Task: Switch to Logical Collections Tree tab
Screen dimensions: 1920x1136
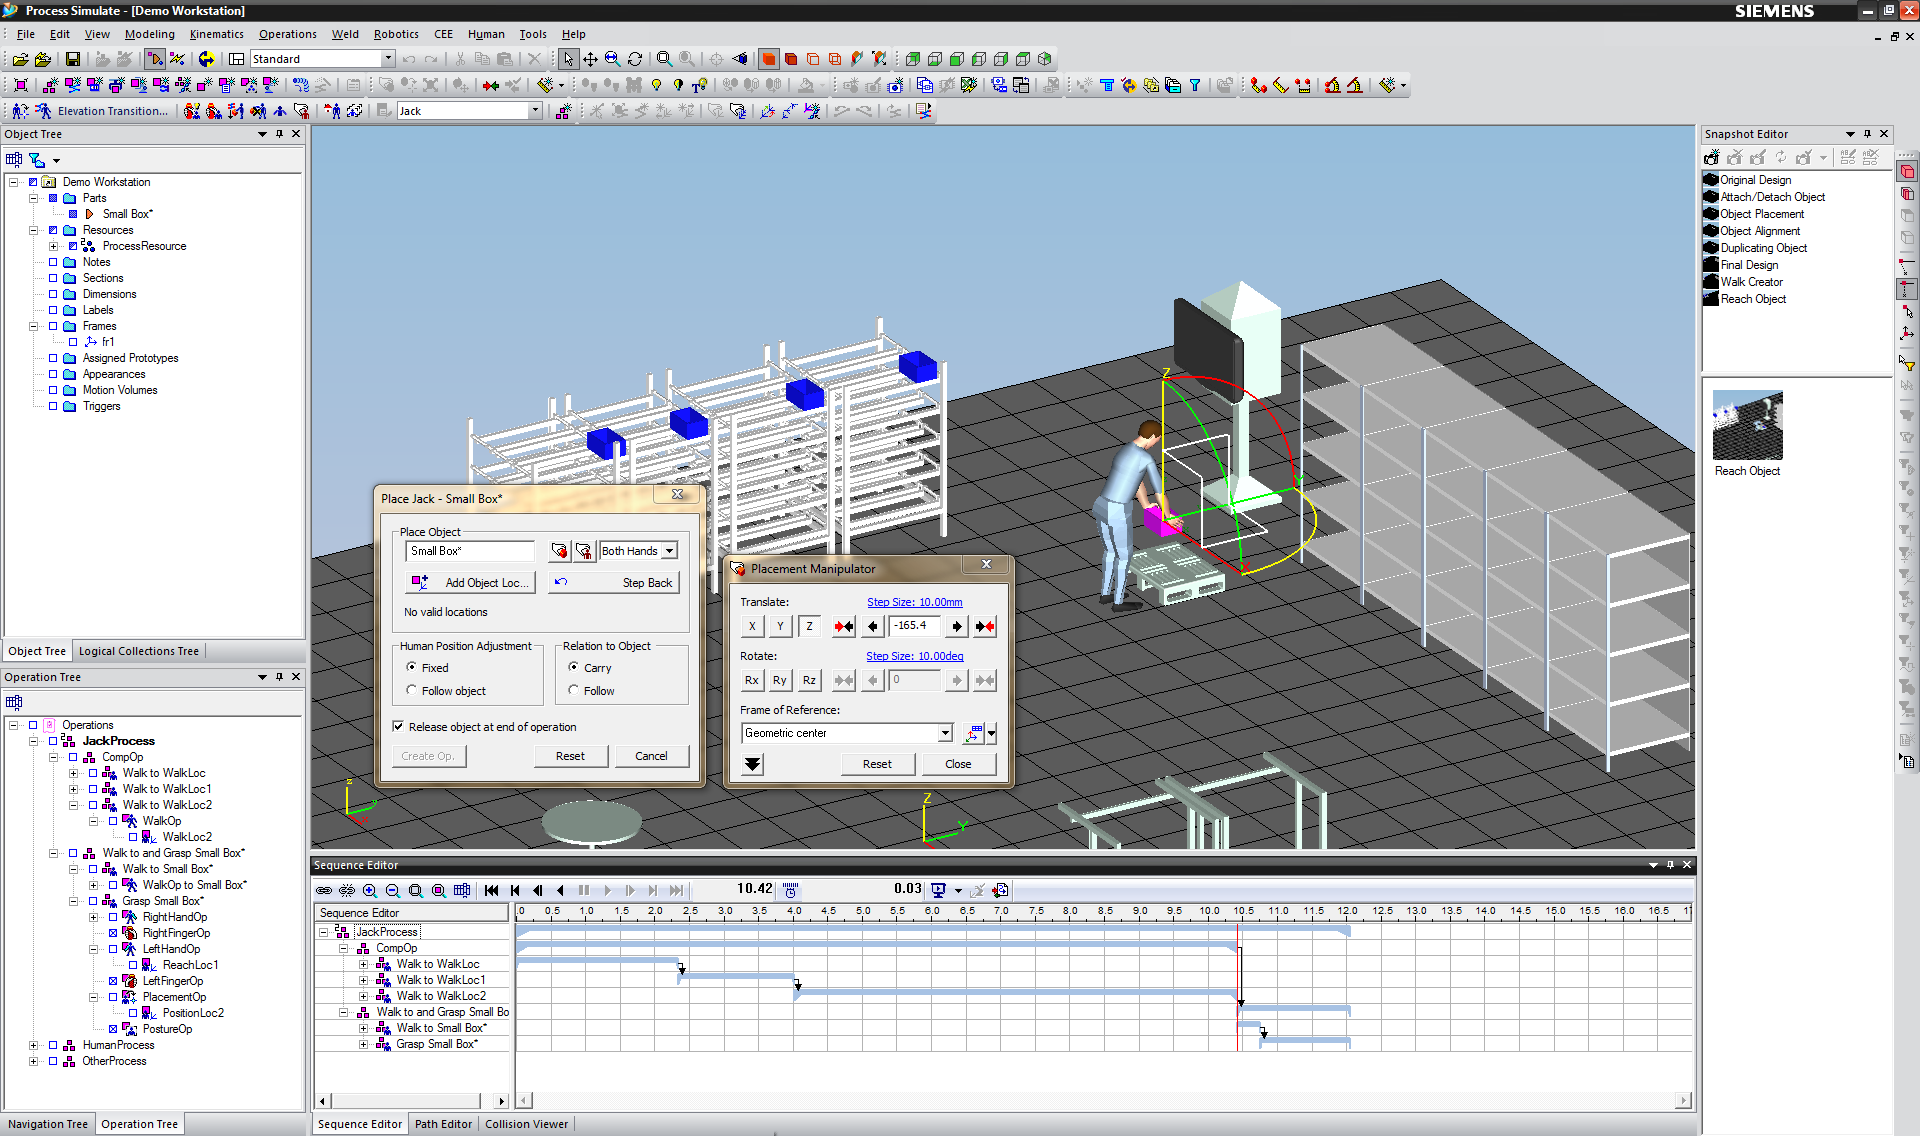Action: pos(139,651)
